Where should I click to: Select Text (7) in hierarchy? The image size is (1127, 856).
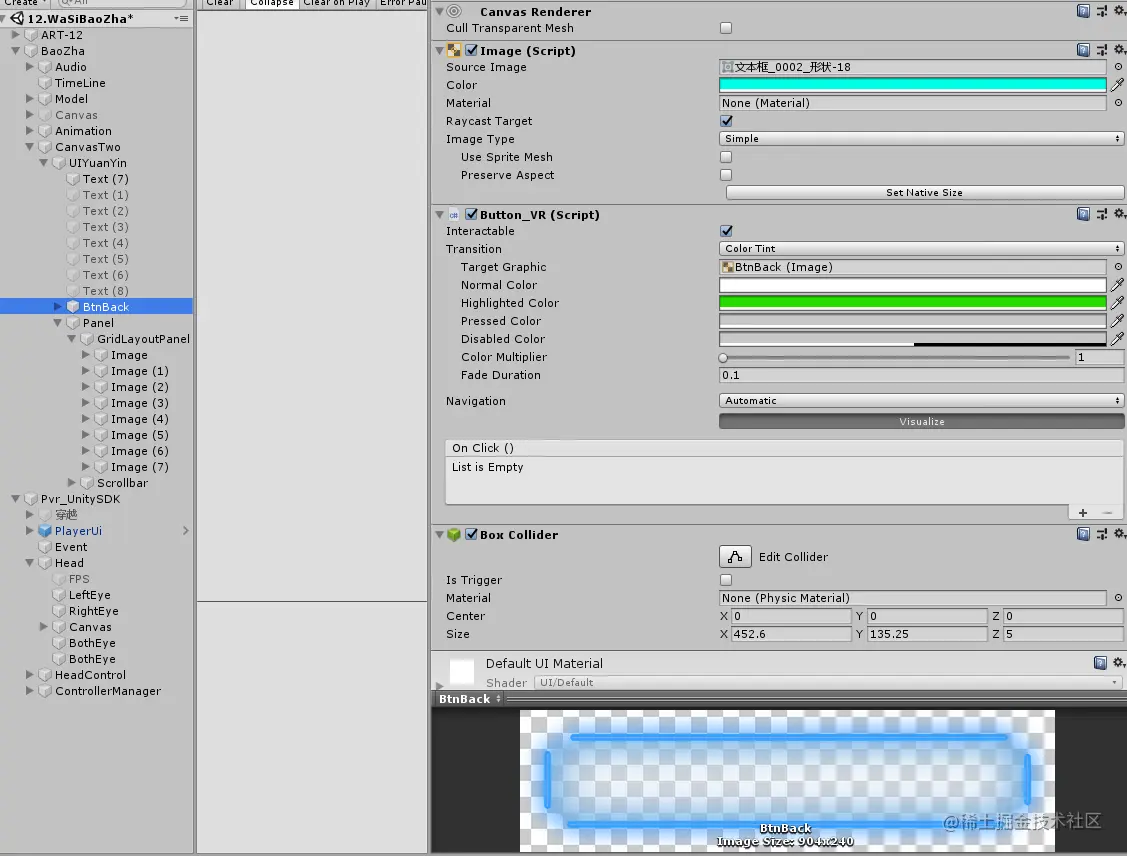(x=106, y=179)
